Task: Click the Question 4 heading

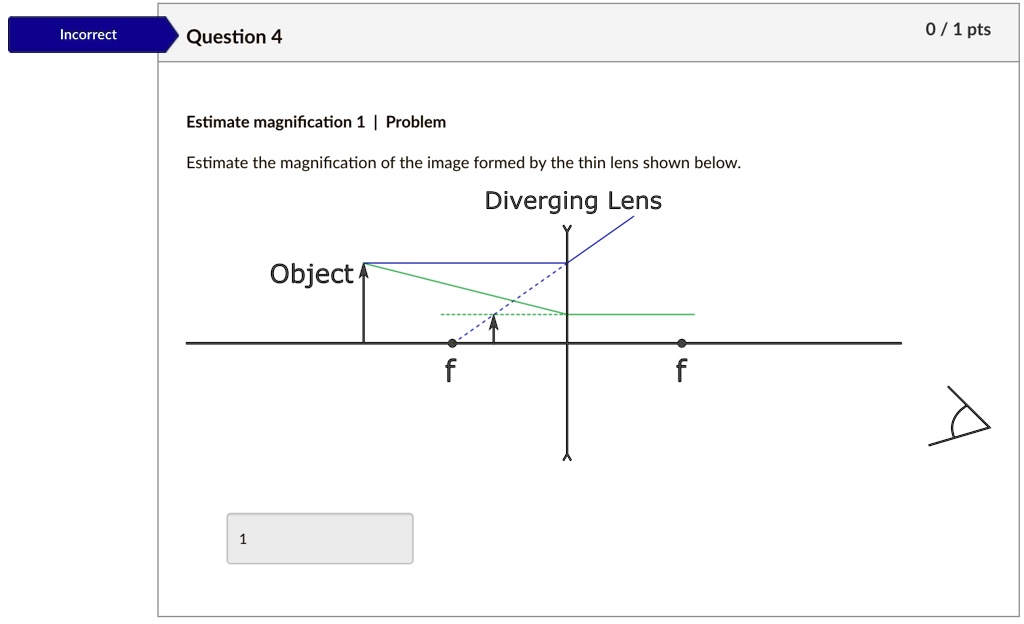Action: pyautogui.click(x=235, y=37)
